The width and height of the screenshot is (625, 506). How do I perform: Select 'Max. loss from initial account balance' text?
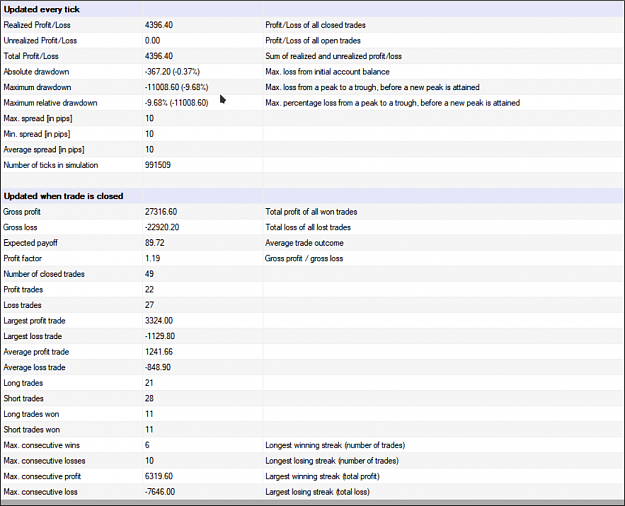point(327,72)
